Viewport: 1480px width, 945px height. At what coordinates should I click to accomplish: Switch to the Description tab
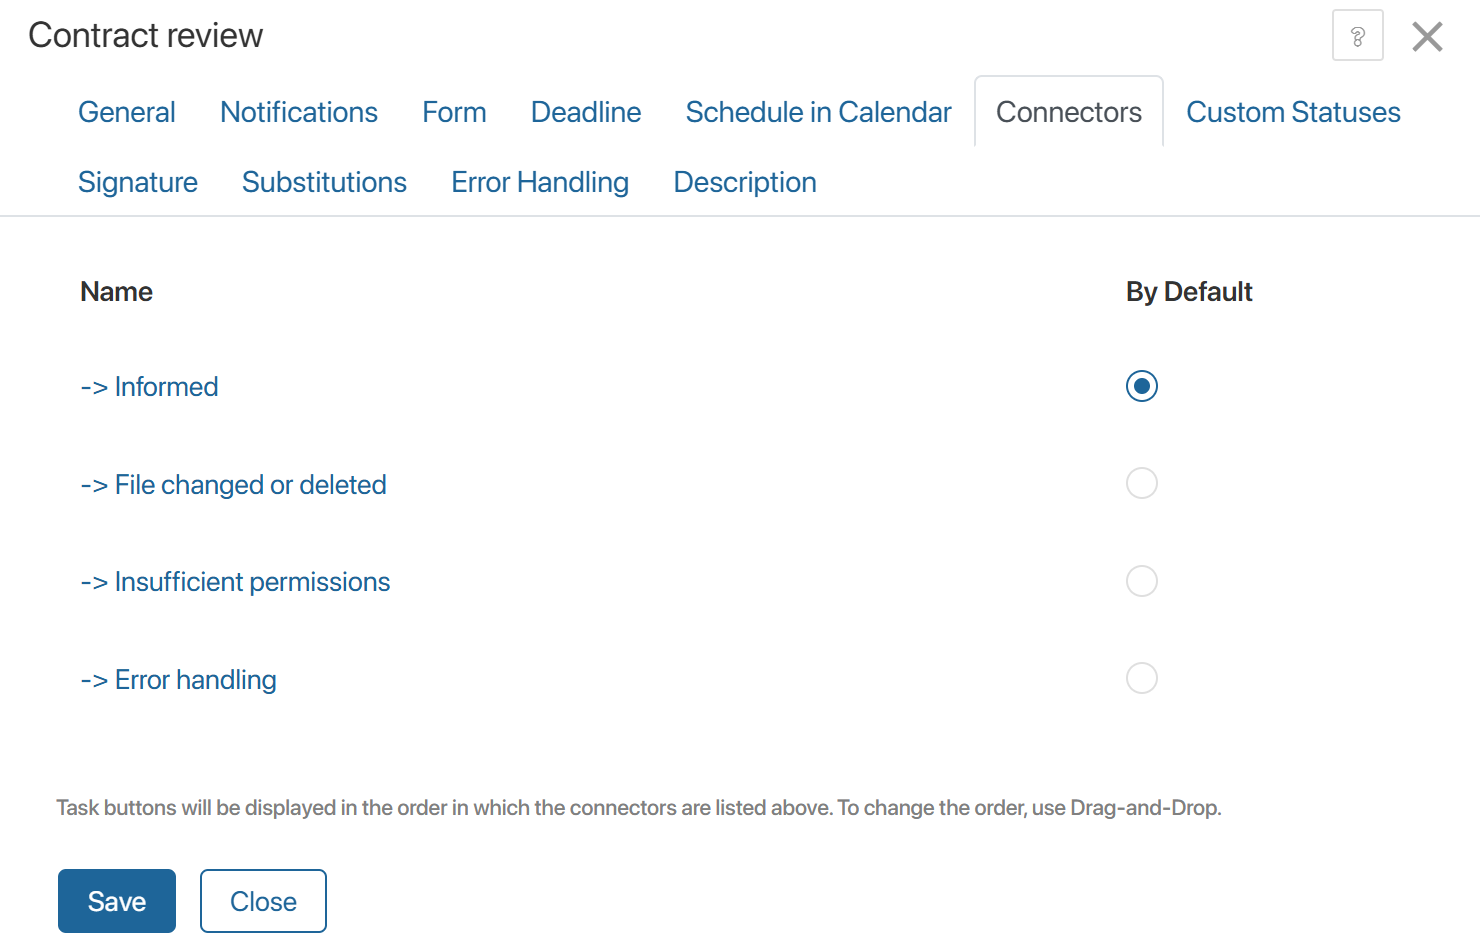coord(745,182)
